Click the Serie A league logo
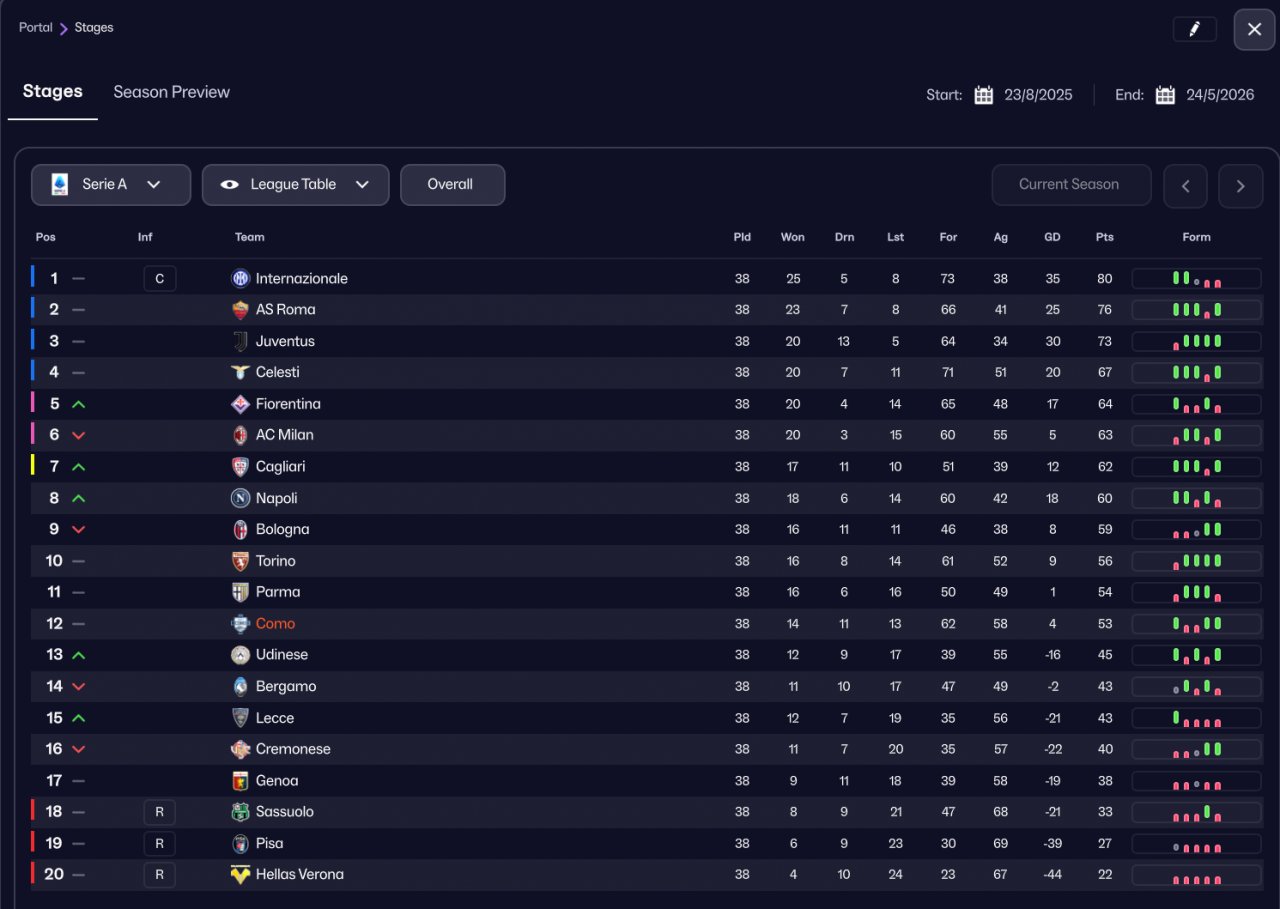This screenshot has height=909, width=1280. (x=60, y=185)
